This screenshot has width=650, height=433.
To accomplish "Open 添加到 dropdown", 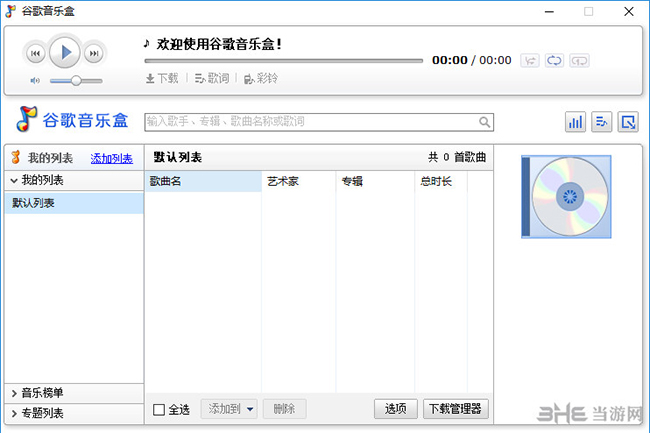I will pyautogui.click(x=229, y=409).
